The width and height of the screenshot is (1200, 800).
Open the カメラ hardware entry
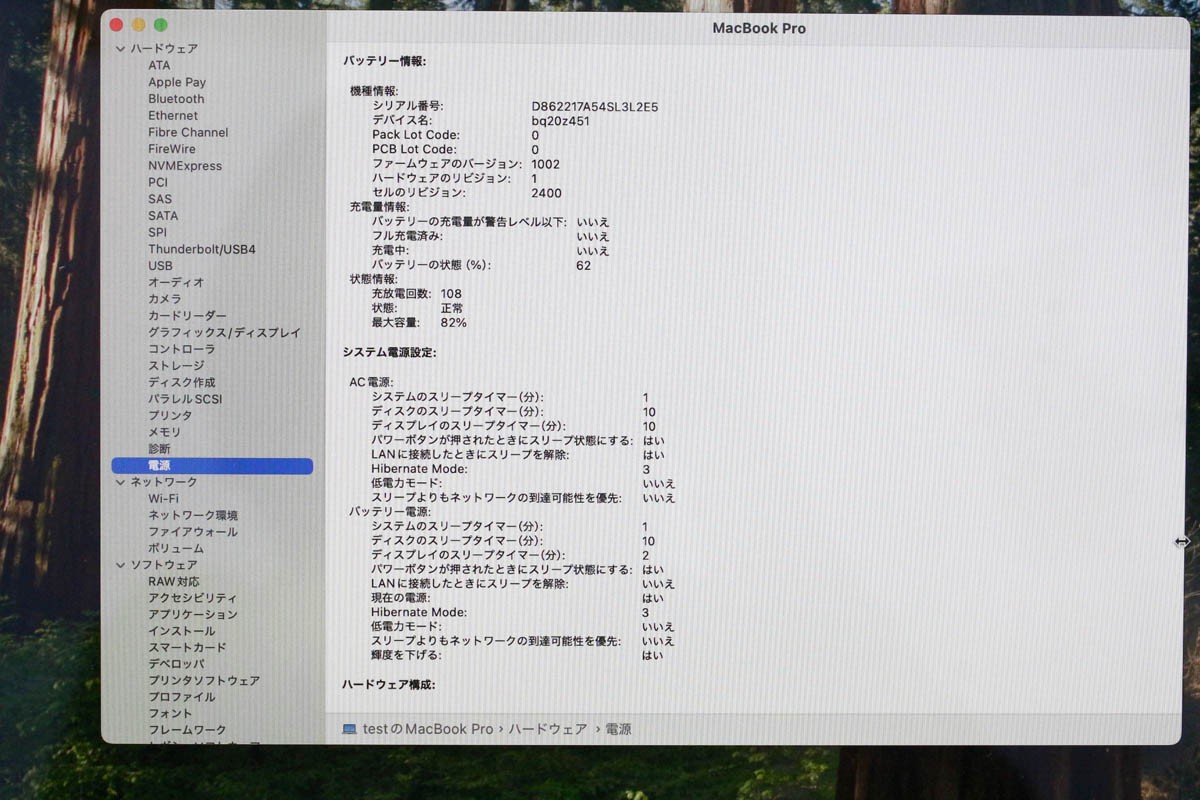[165, 299]
